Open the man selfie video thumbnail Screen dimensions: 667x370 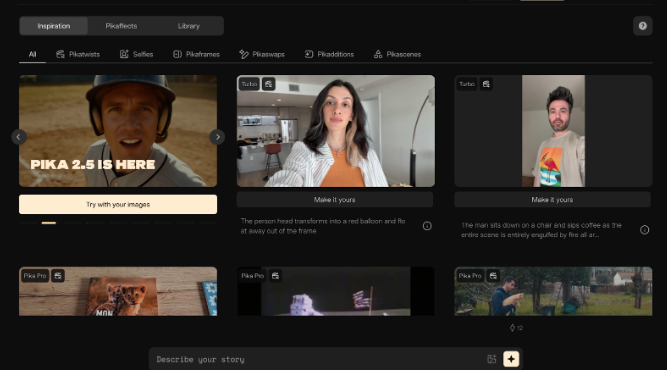553,131
